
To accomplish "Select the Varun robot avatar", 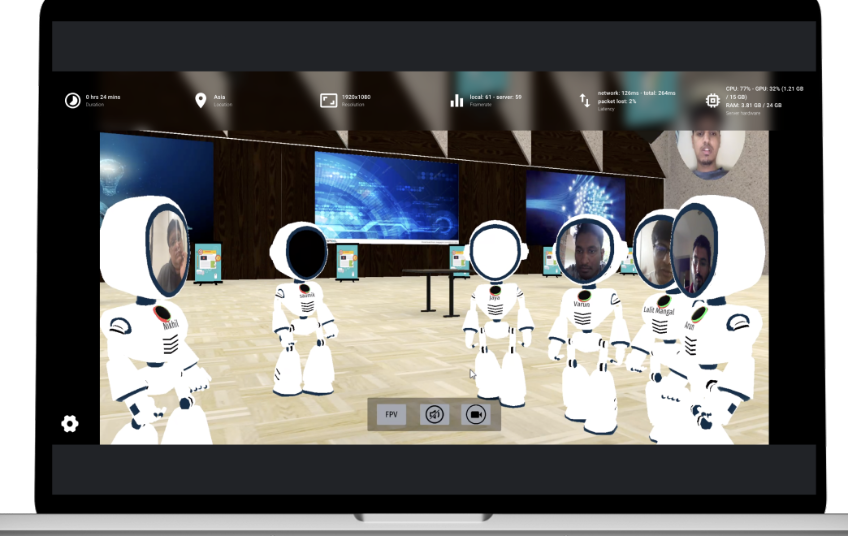I will click(583, 320).
